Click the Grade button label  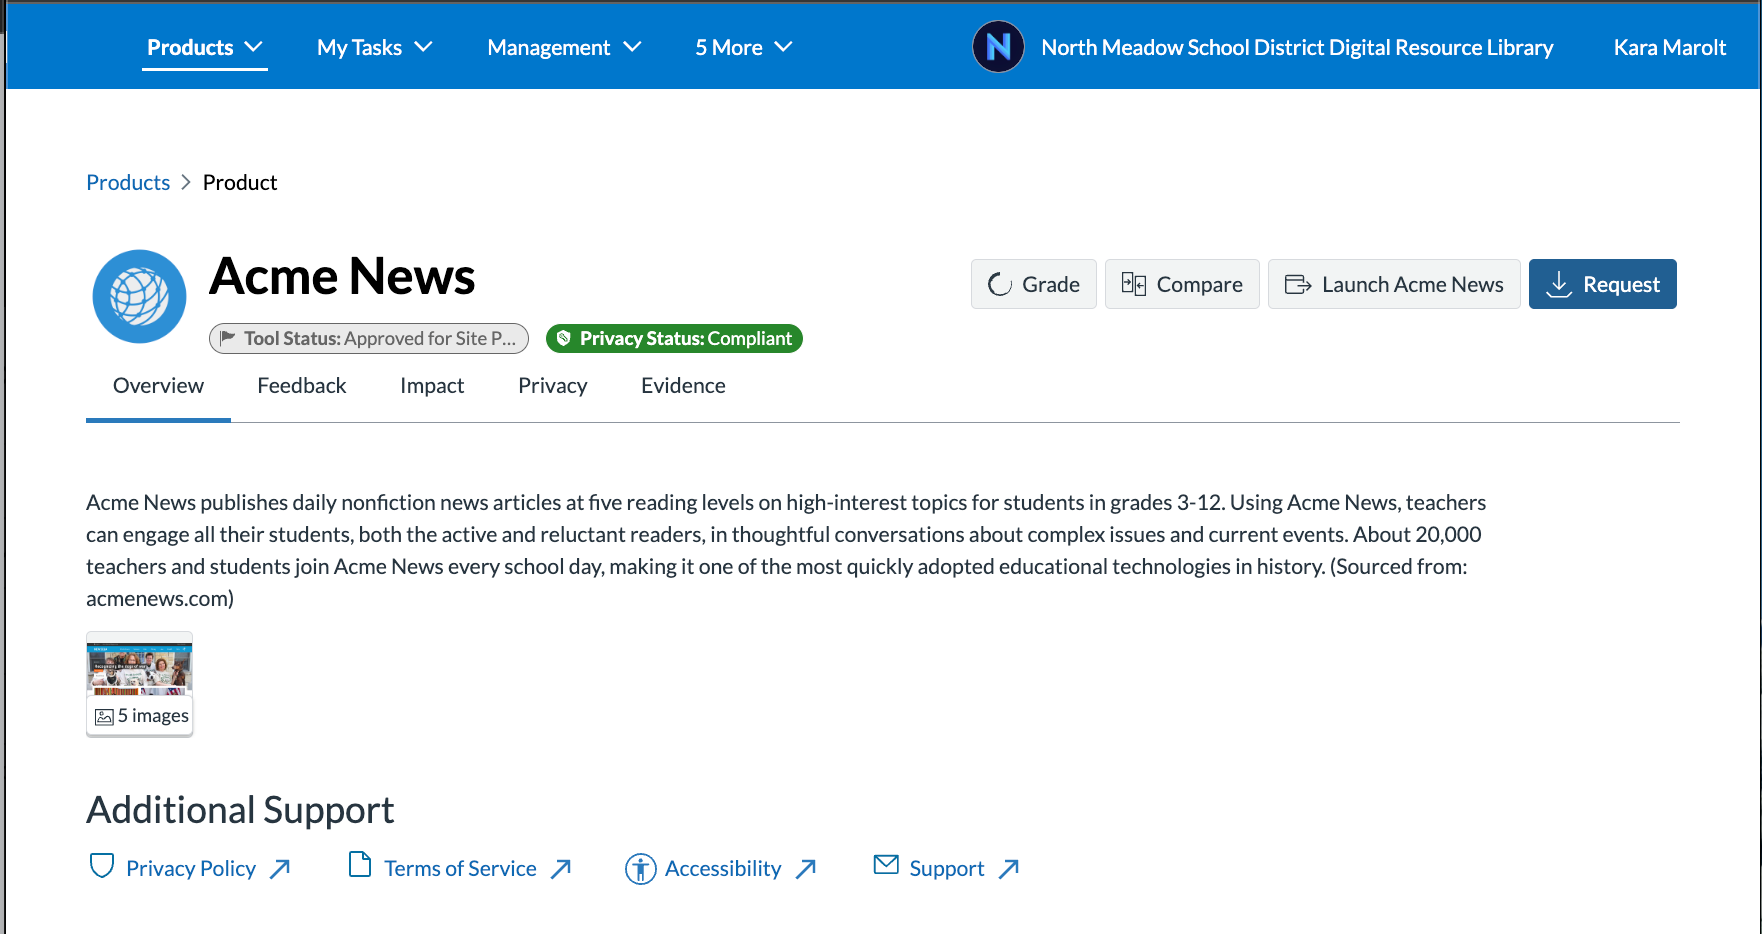[x=1051, y=285]
